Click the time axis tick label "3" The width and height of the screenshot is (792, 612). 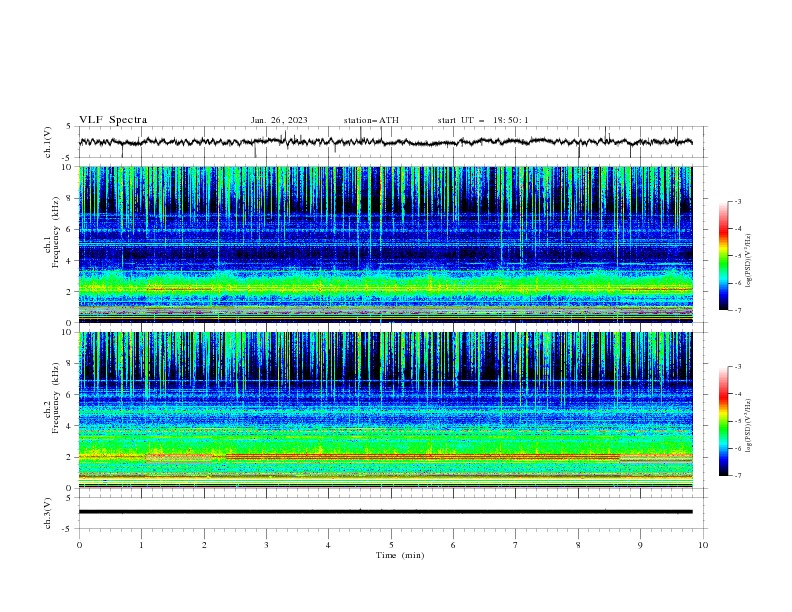(266, 545)
